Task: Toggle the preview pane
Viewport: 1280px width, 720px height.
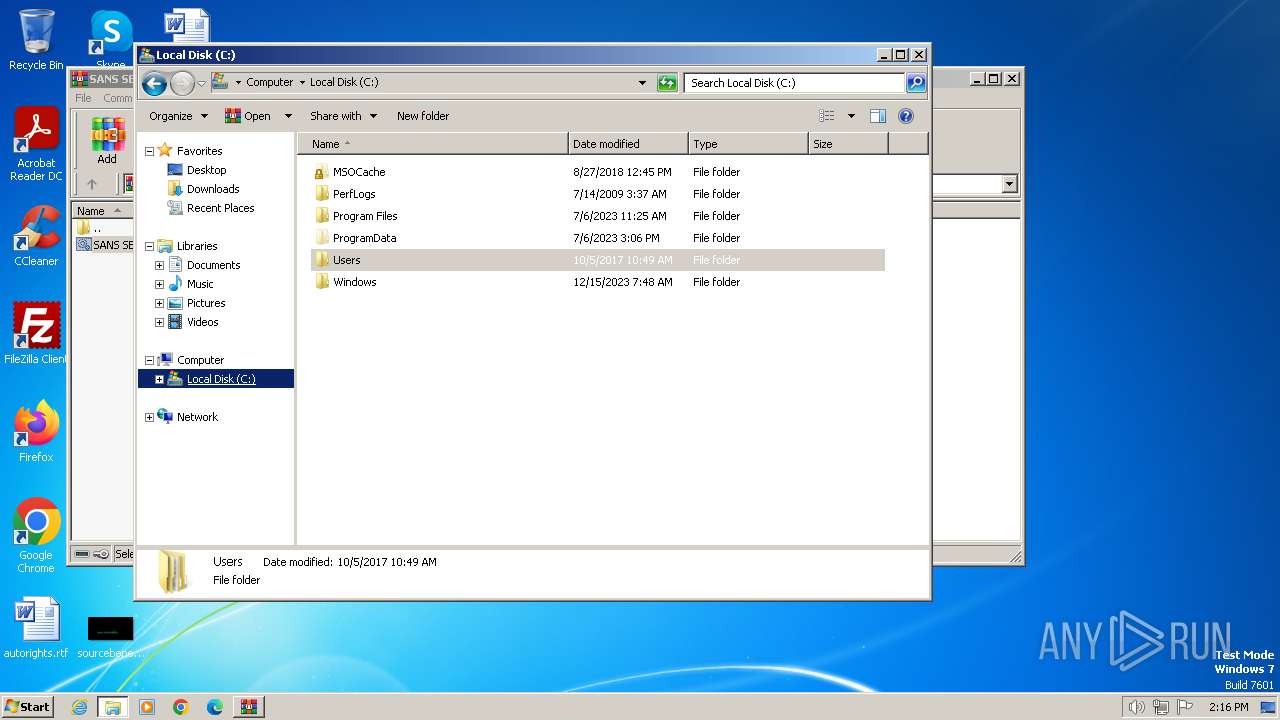Action: pyautogui.click(x=877, y=116)
